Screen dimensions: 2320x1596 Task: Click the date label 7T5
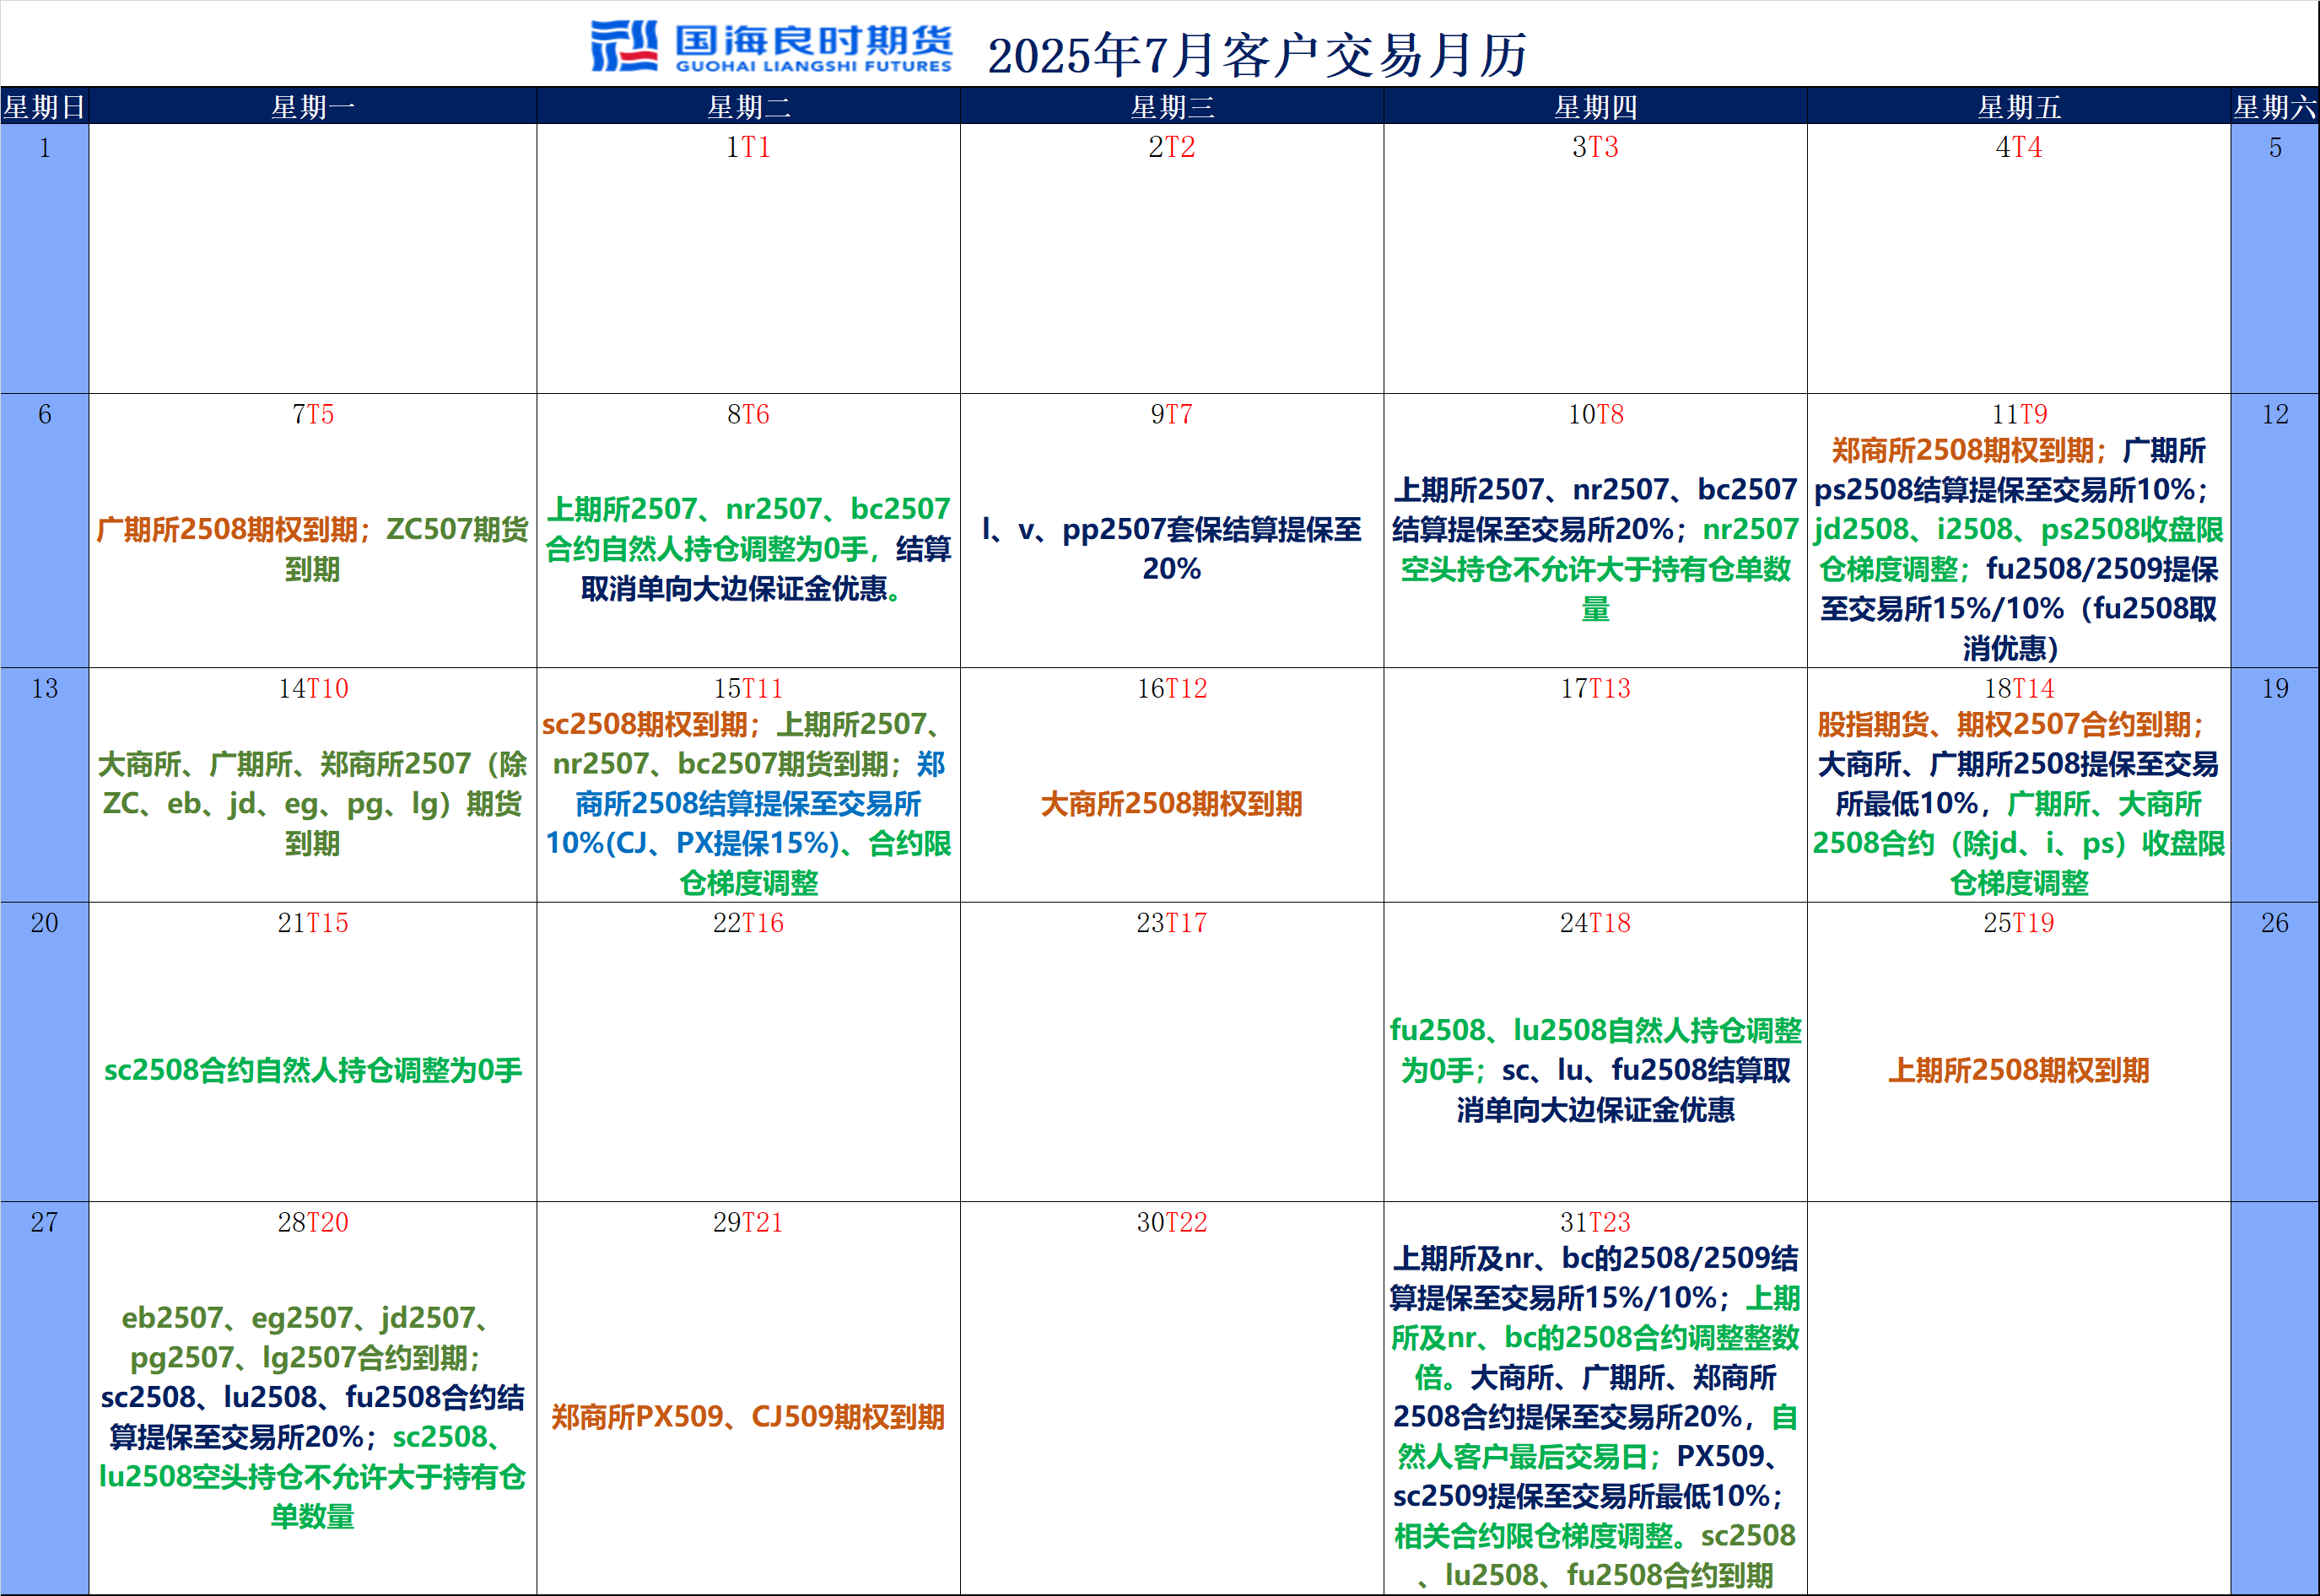pyautogui.click(x=313, y=415)
